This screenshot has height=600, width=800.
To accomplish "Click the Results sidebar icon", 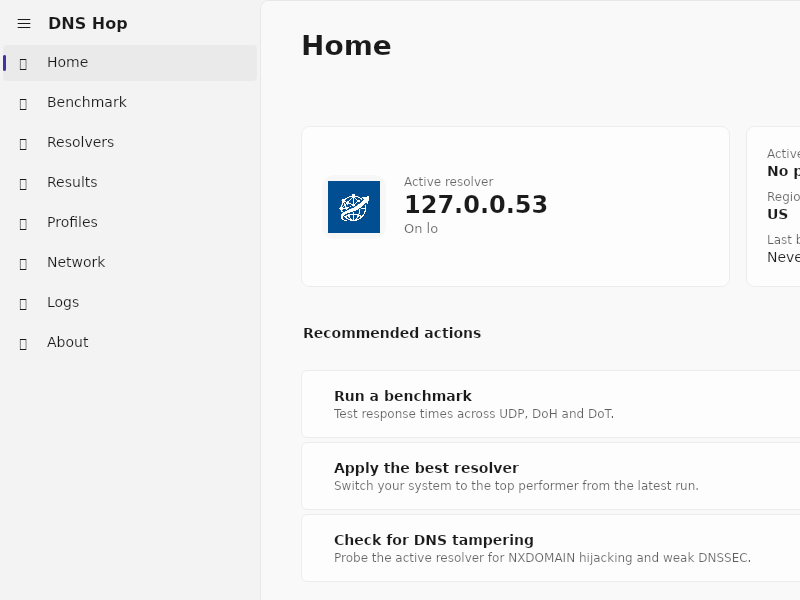I will [23, 184].
